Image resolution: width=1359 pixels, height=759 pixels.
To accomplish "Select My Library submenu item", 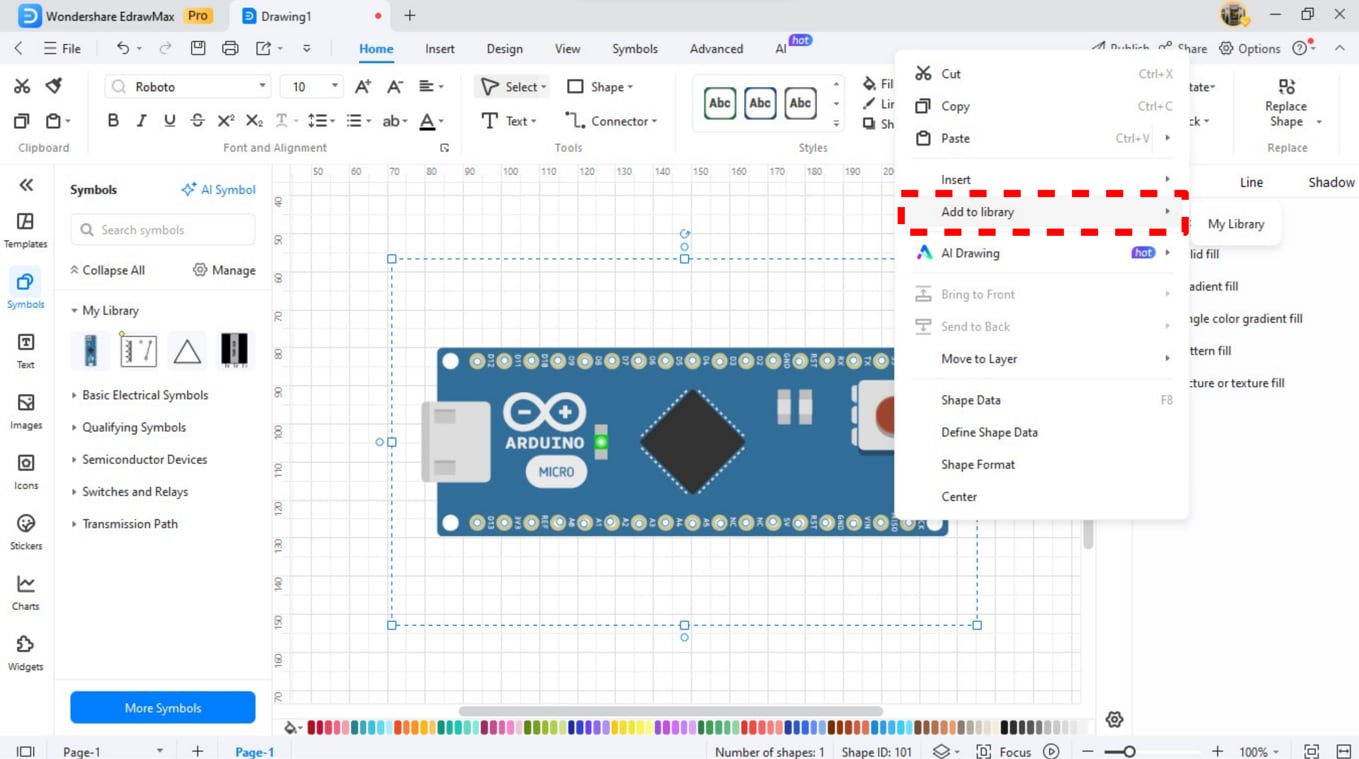I will click(1236, 224).
